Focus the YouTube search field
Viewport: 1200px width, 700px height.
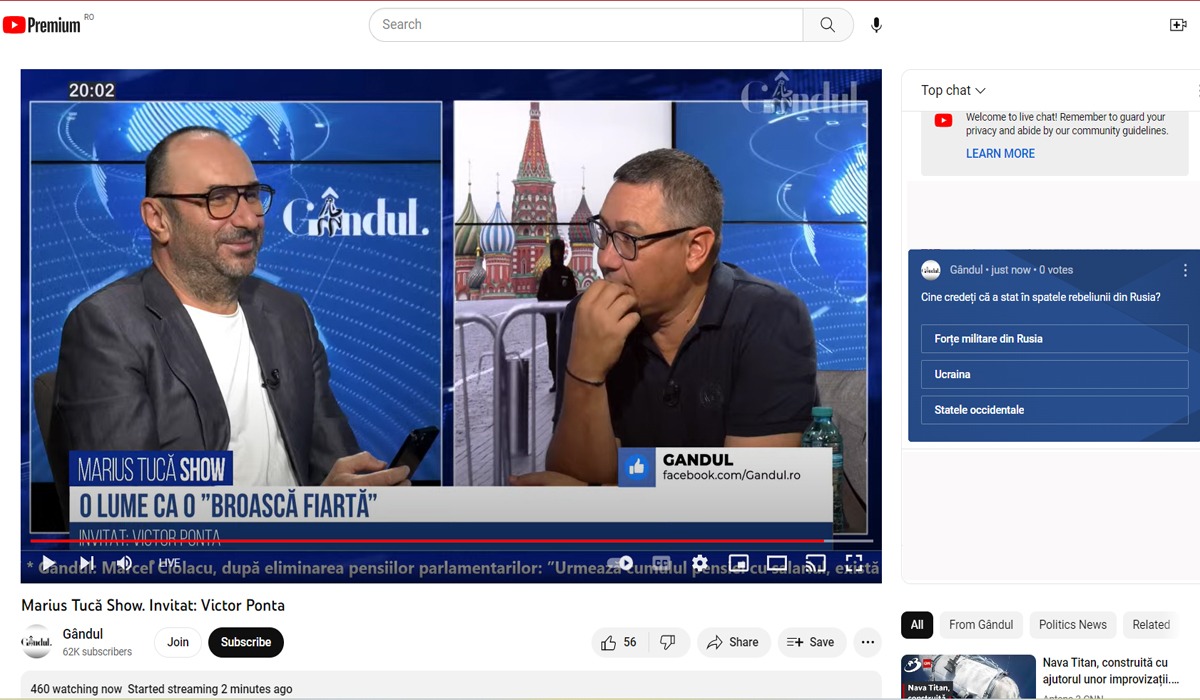586,25
